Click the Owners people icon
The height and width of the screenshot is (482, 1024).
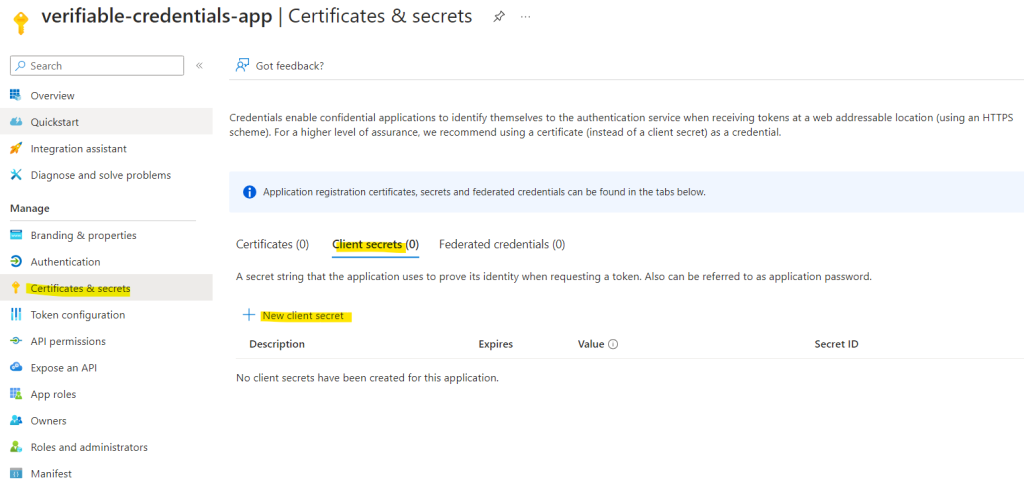tap(16, 421)
